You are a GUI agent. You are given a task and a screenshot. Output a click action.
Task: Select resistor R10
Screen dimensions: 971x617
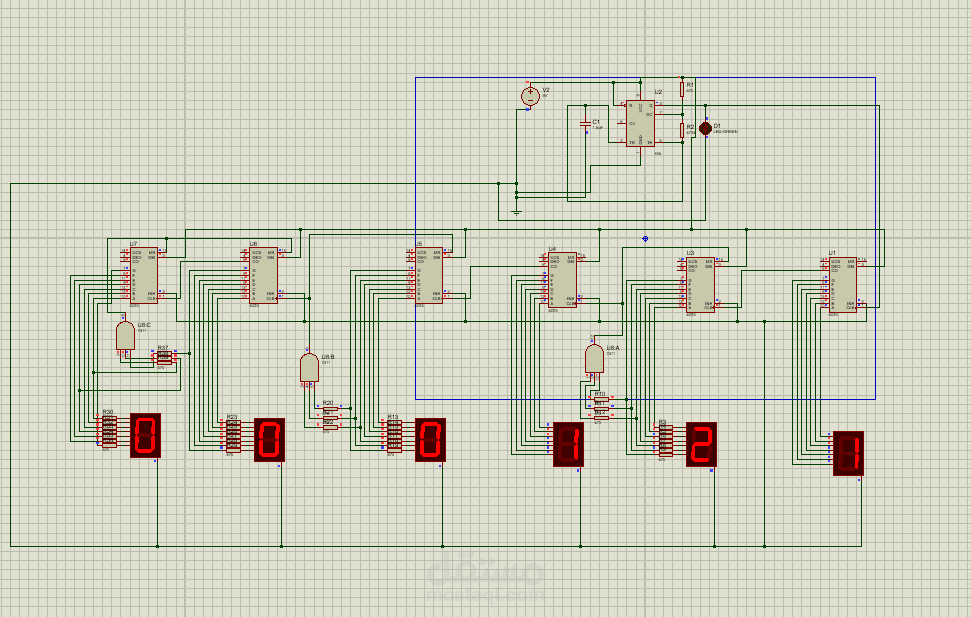pyautogui.click(x=601, y=400)
